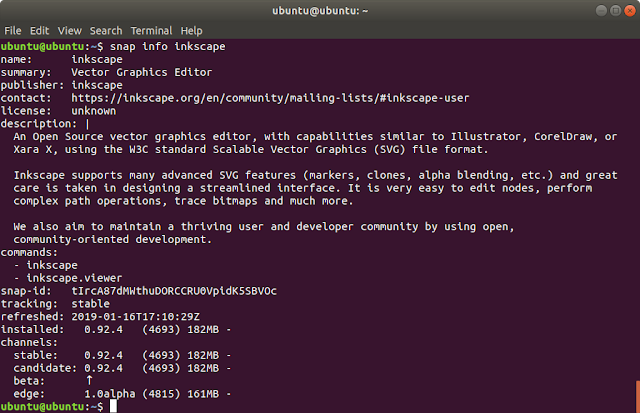
Task: Click the word 'Illustrator' in description
Action: pyautogui.click(x=486, y=137)
